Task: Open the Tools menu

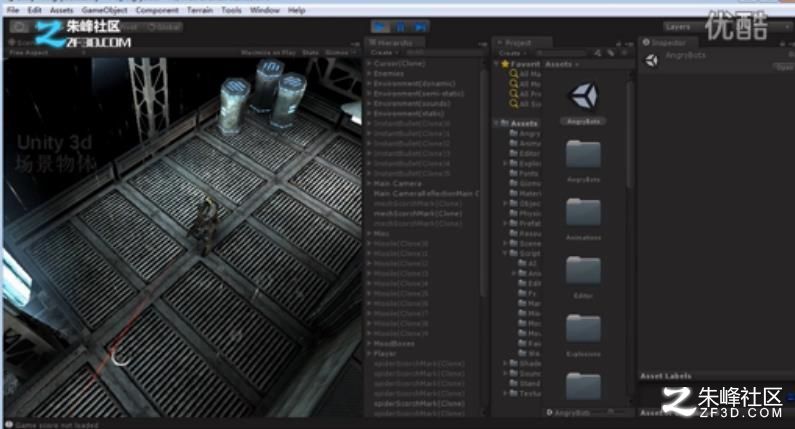Action: pos(231,10)
